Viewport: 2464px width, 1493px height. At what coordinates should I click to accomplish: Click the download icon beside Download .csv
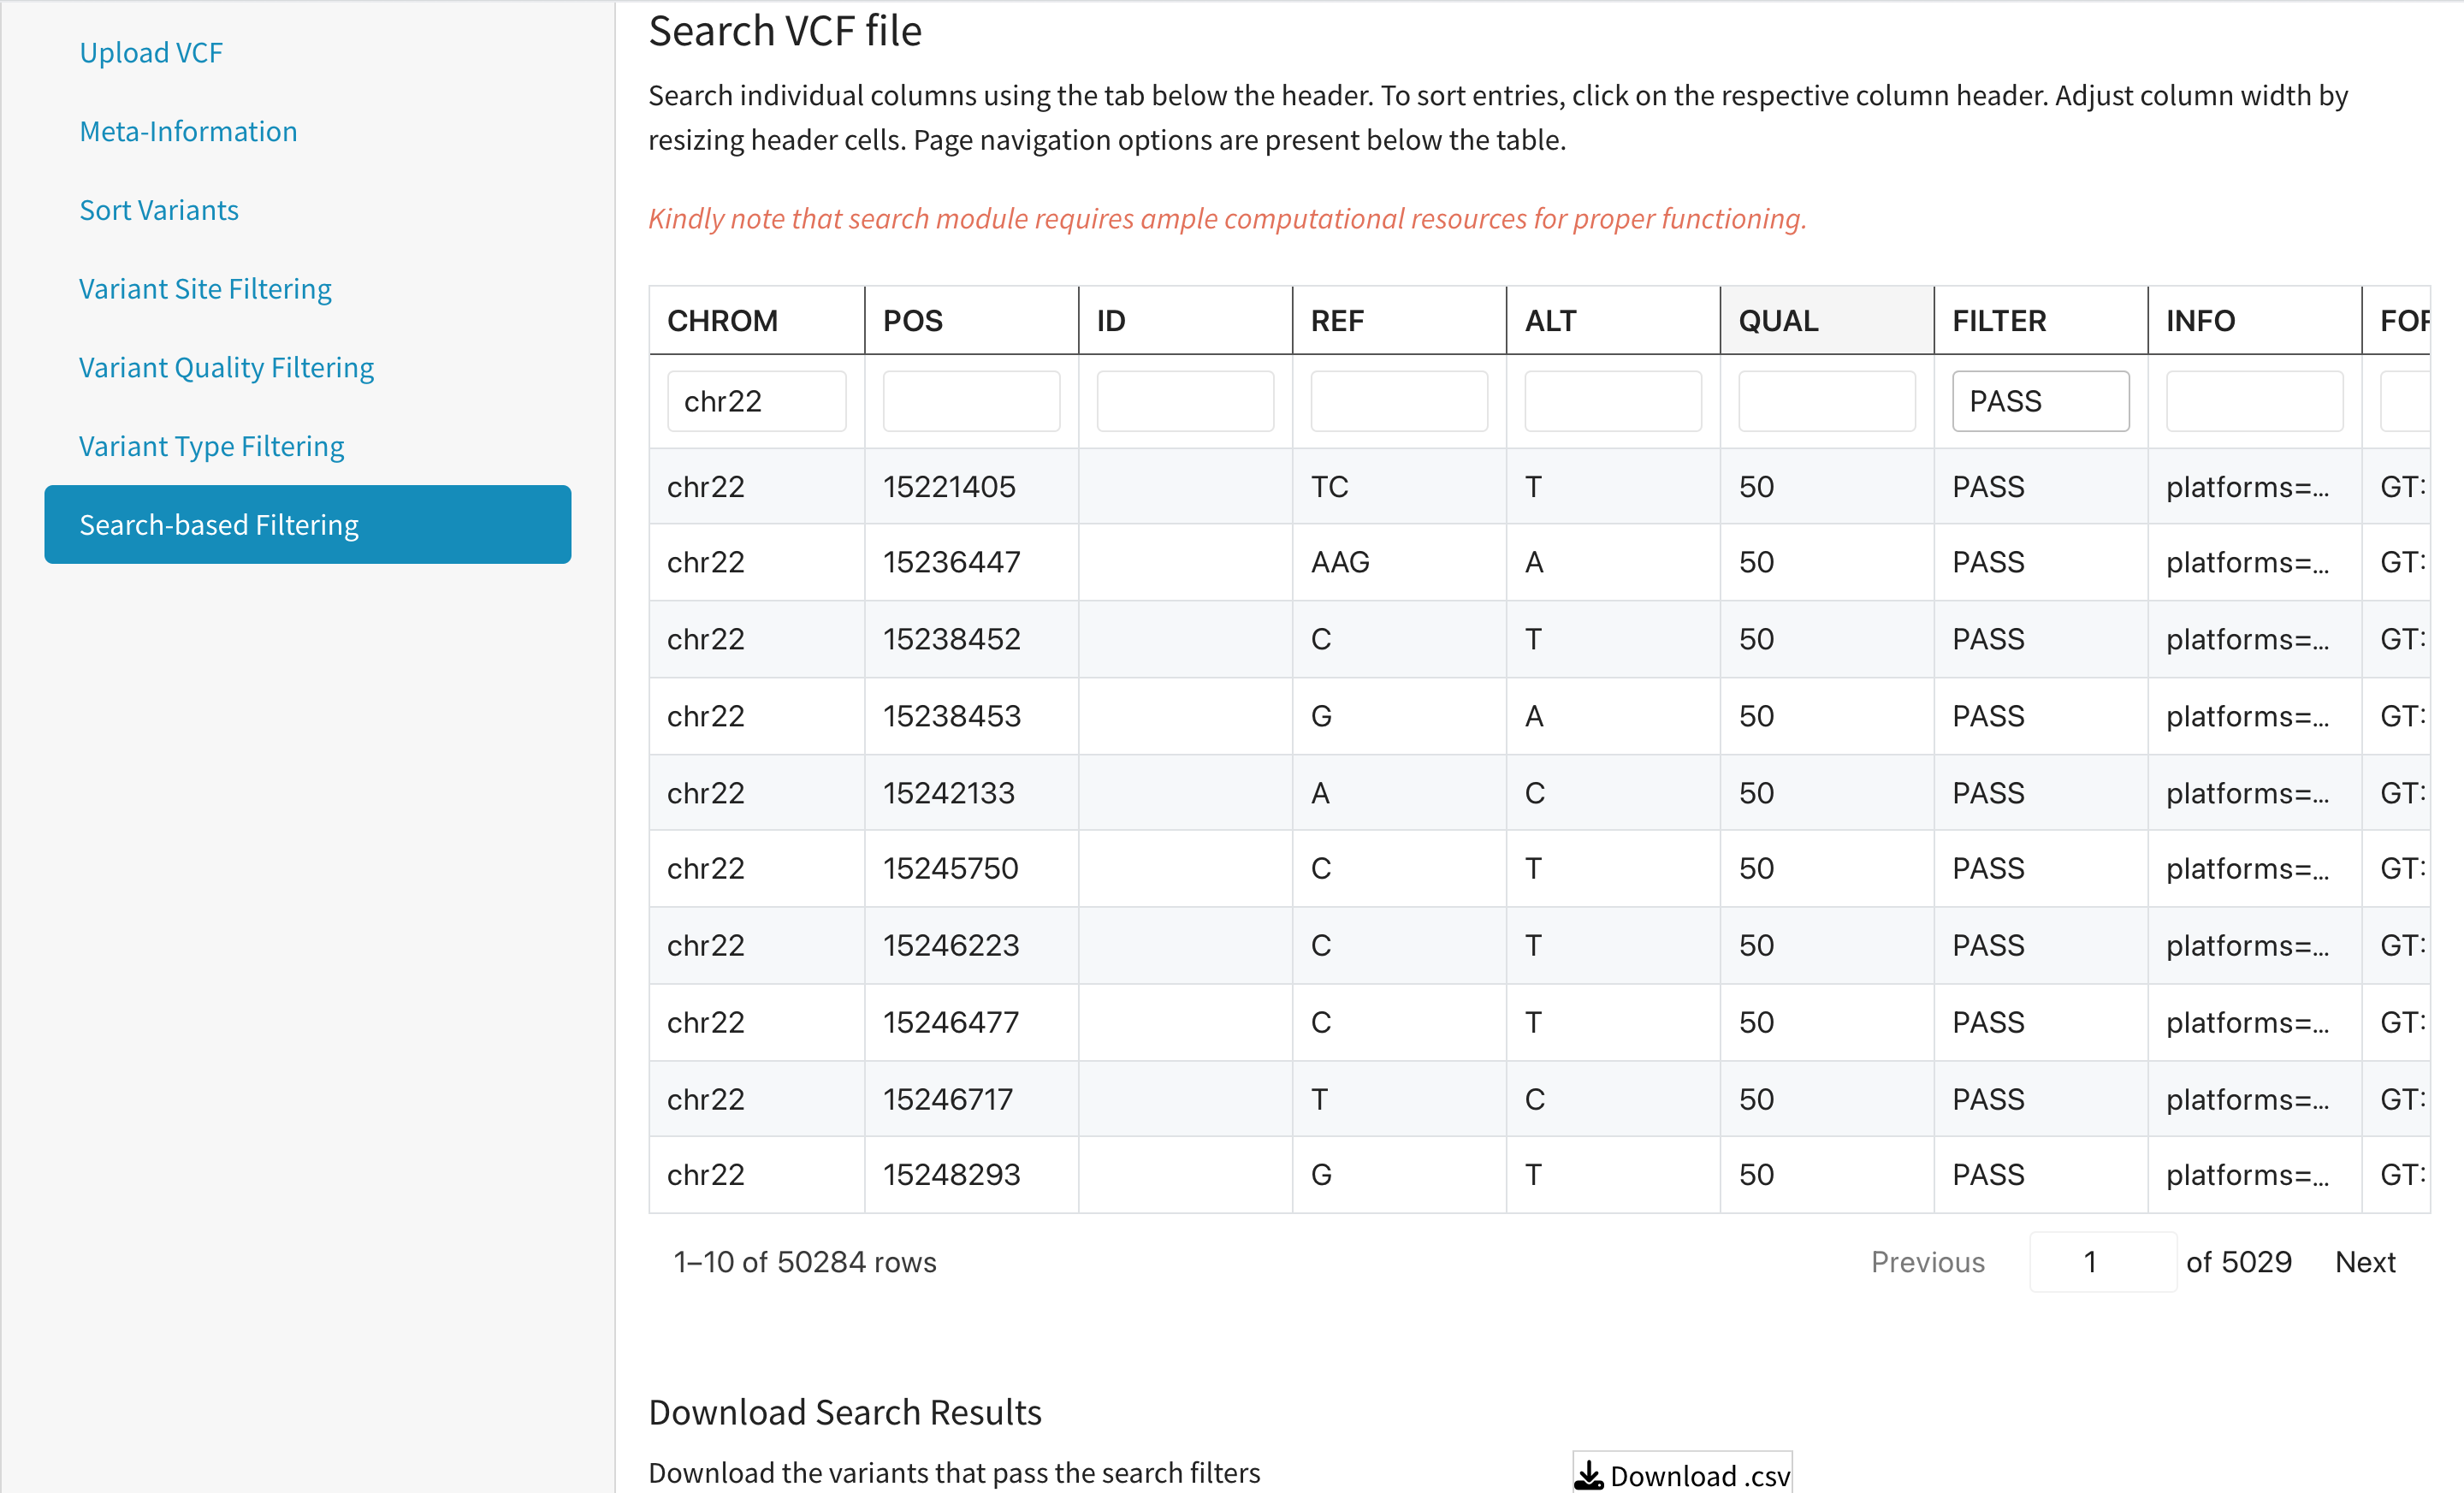tap(1588, 1475)
